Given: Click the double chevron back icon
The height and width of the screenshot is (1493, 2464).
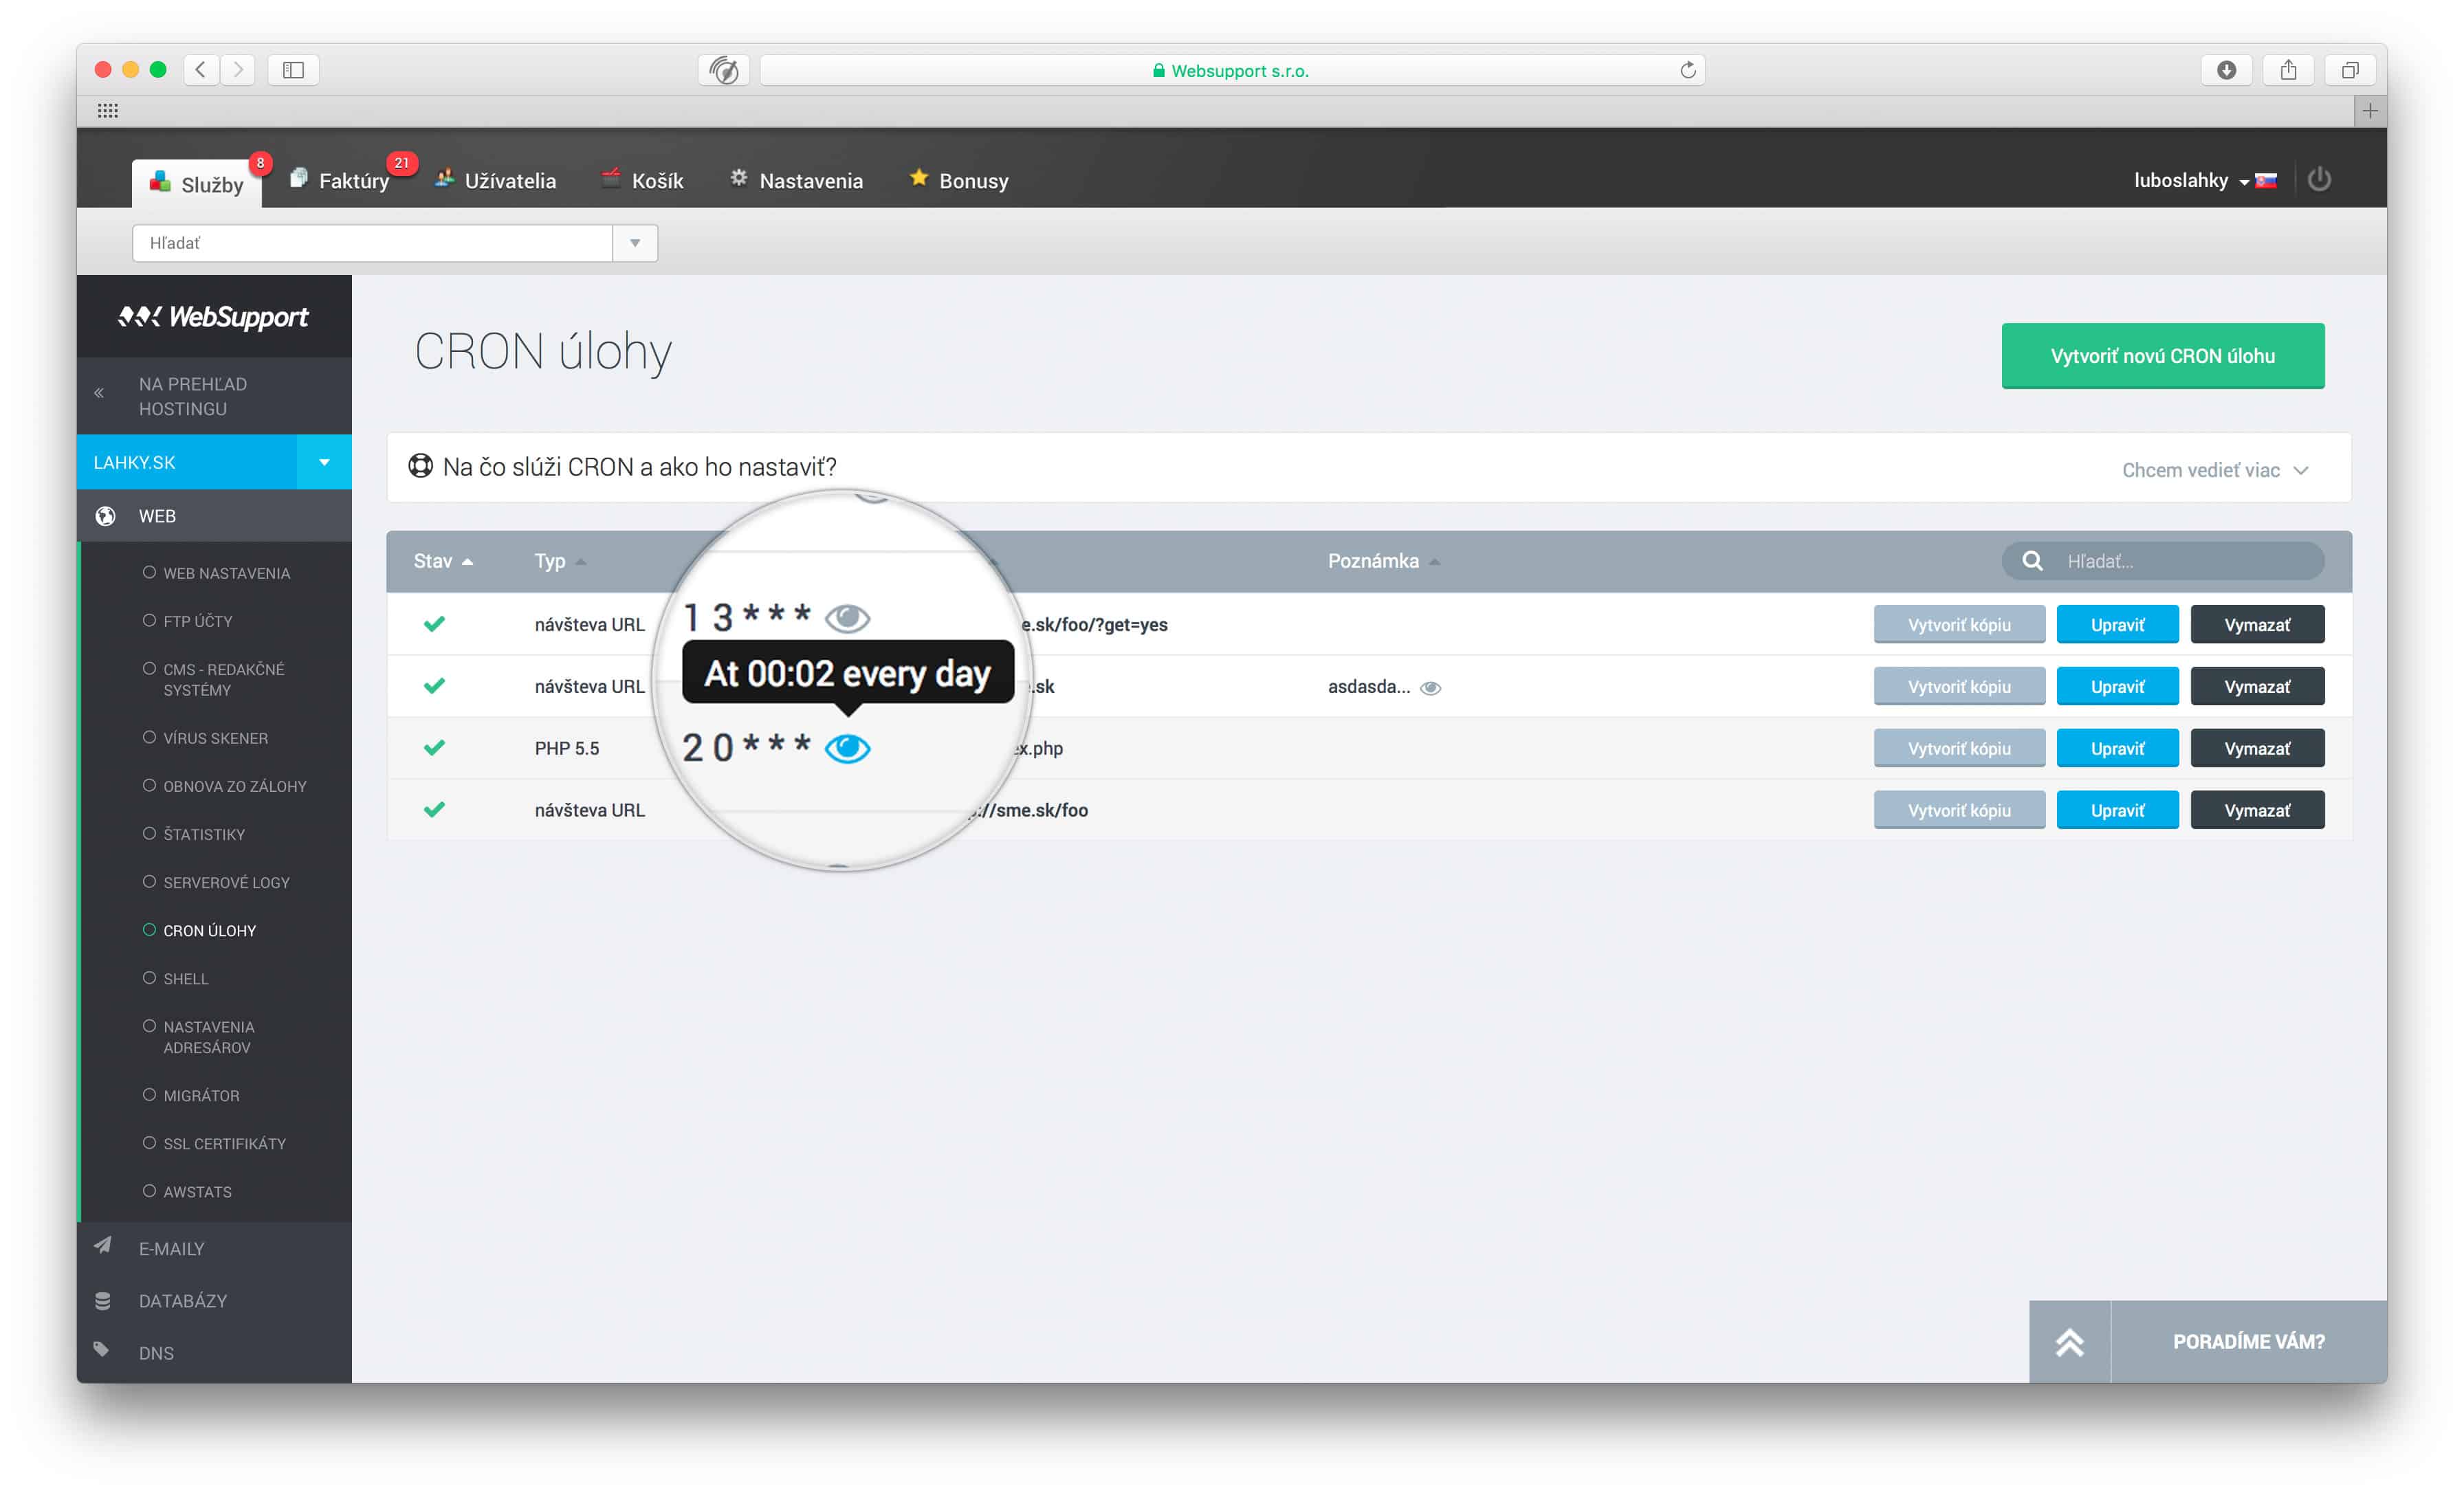Looking at the screenshot, I should (99, 393).
